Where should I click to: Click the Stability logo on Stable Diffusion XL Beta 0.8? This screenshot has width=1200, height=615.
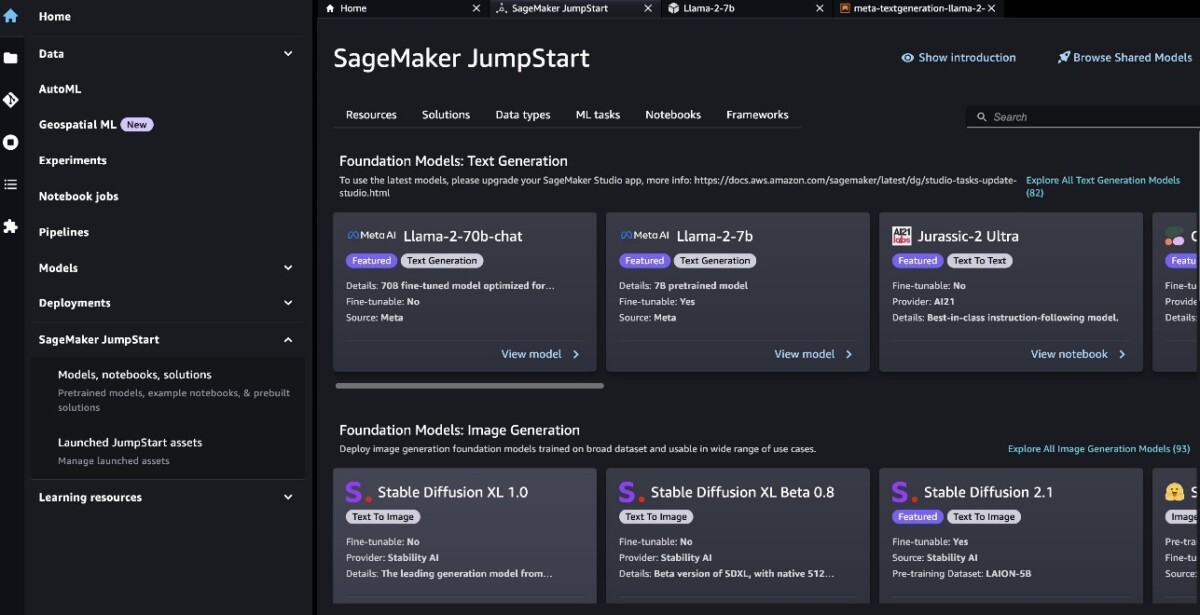pos(631,492)
